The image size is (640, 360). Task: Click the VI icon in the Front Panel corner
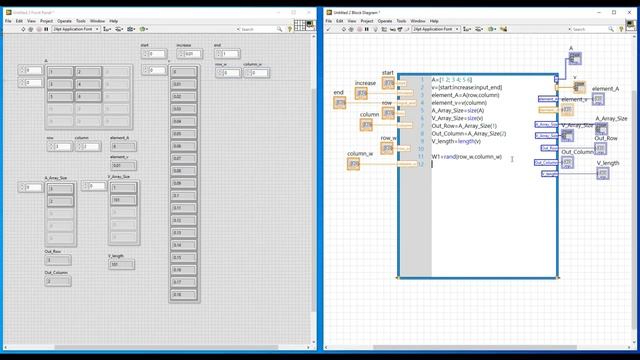coord(311,25)
